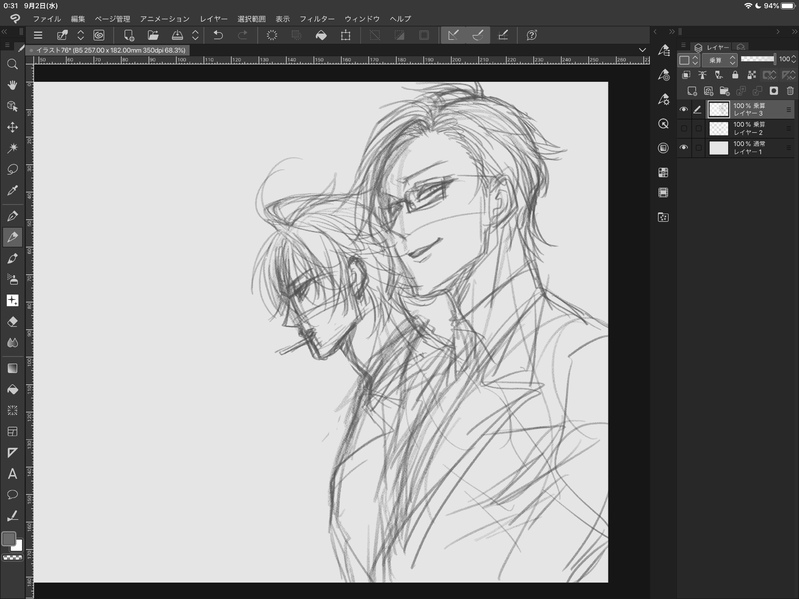Screen dimensions: 799x599
Task: Select the Zoom magnifier tool
Action: [x=12, y=64]
